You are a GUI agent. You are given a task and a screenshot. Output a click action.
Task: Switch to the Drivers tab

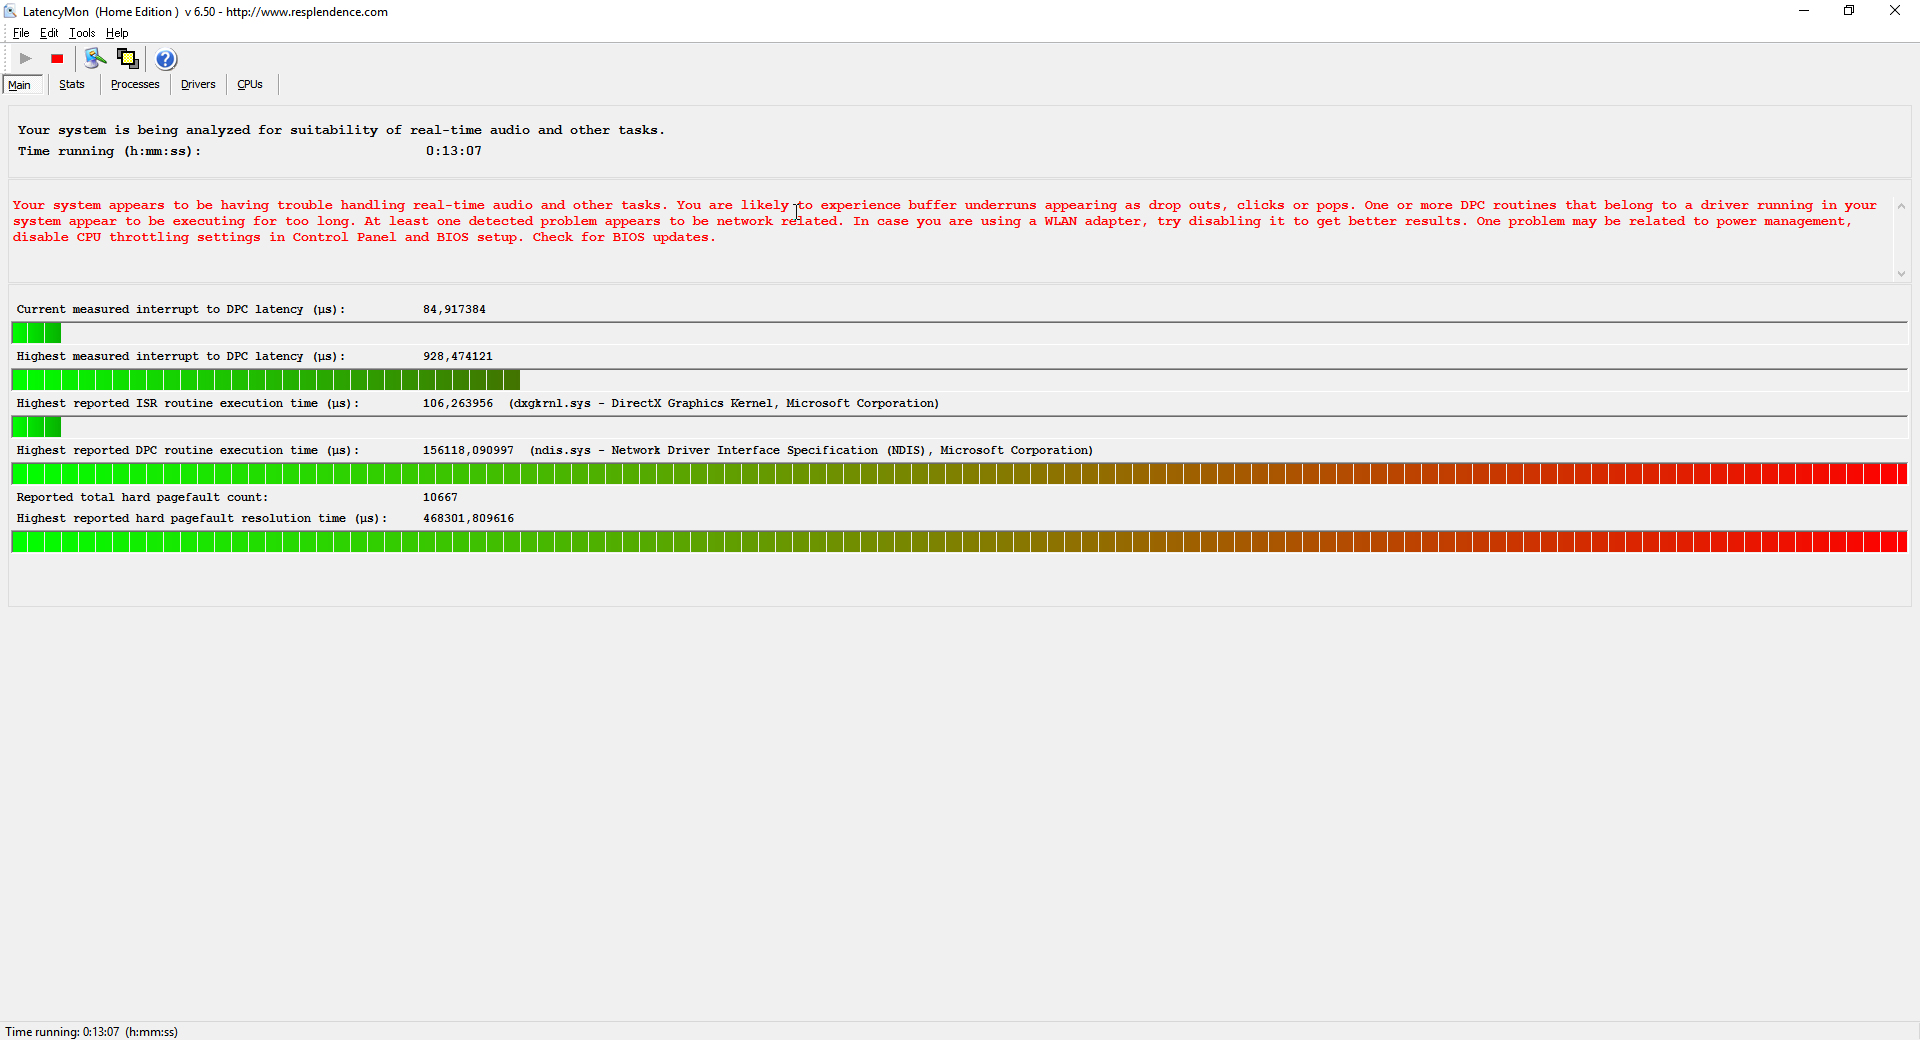[198, 85]
